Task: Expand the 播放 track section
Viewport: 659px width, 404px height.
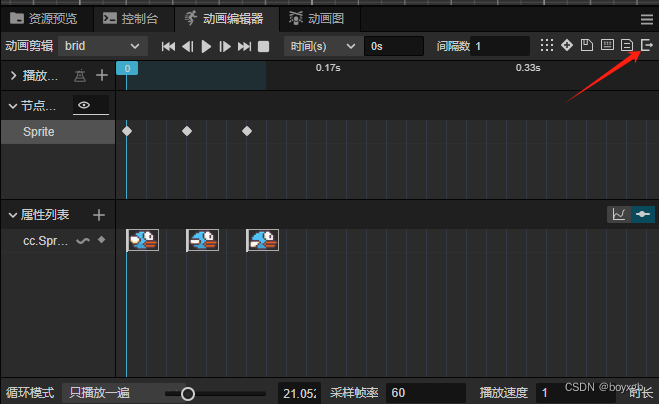Action: [13, 76]
